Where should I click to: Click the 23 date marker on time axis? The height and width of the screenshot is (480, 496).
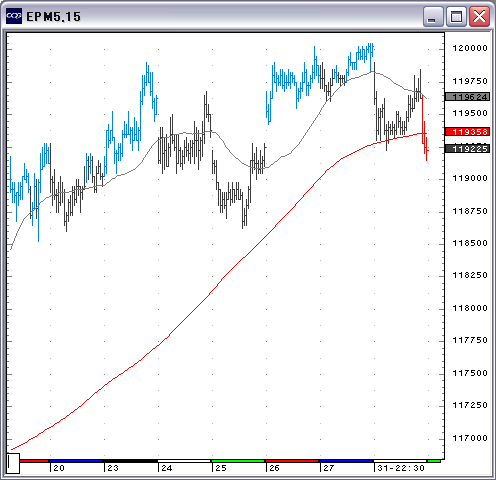pos(113,468)
